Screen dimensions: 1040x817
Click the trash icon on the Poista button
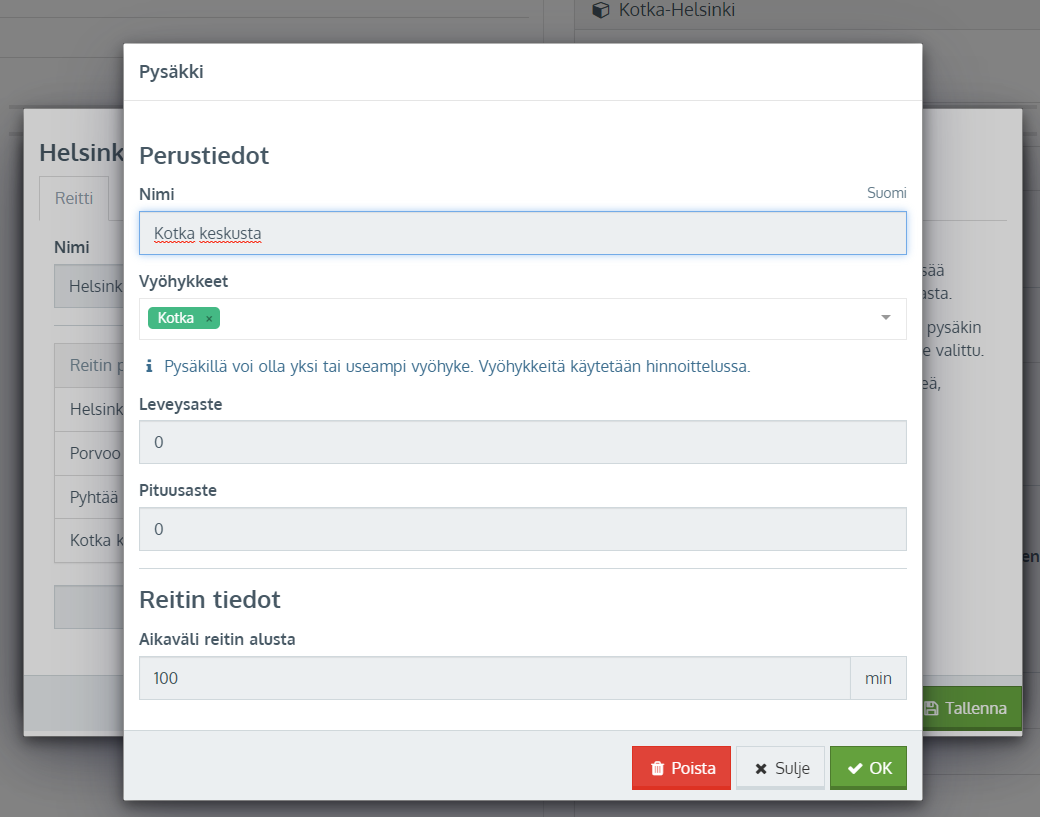click(x=657, y=769)
